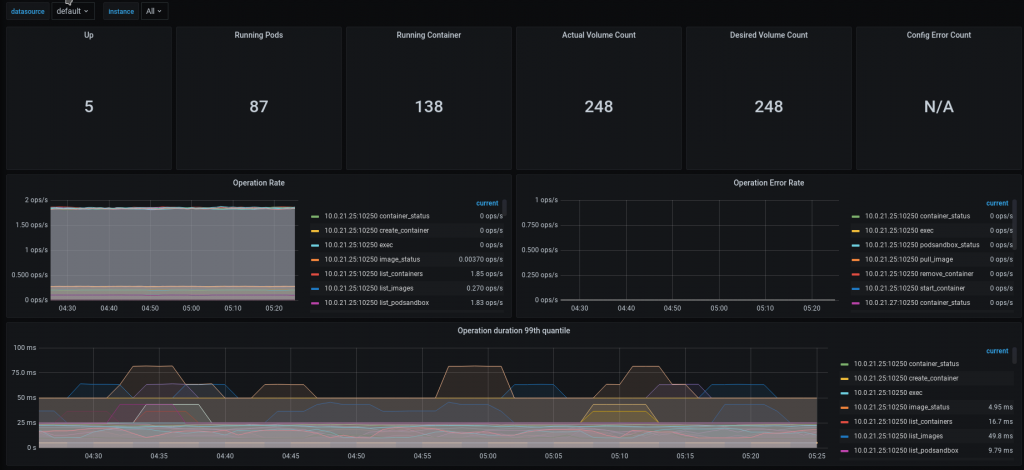Toggle list_containers series in Operation Rate legend
The width and height of the screenshot is (1024, 470).
374,274
